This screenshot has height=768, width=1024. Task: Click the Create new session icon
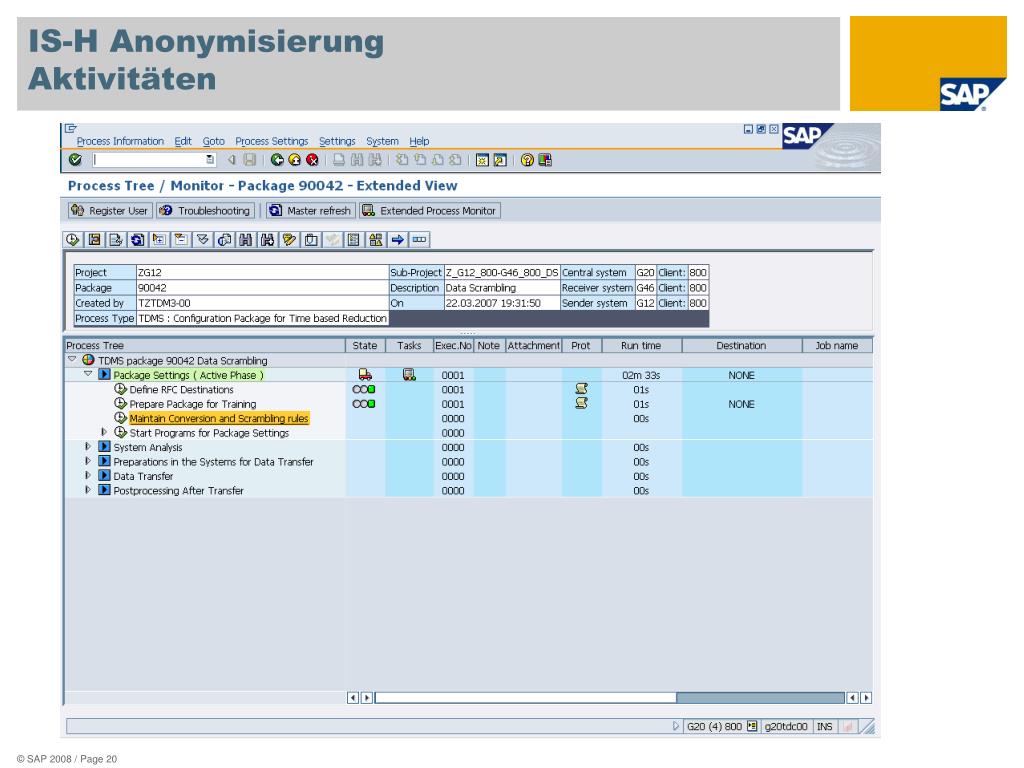click(x=482, y=160)
